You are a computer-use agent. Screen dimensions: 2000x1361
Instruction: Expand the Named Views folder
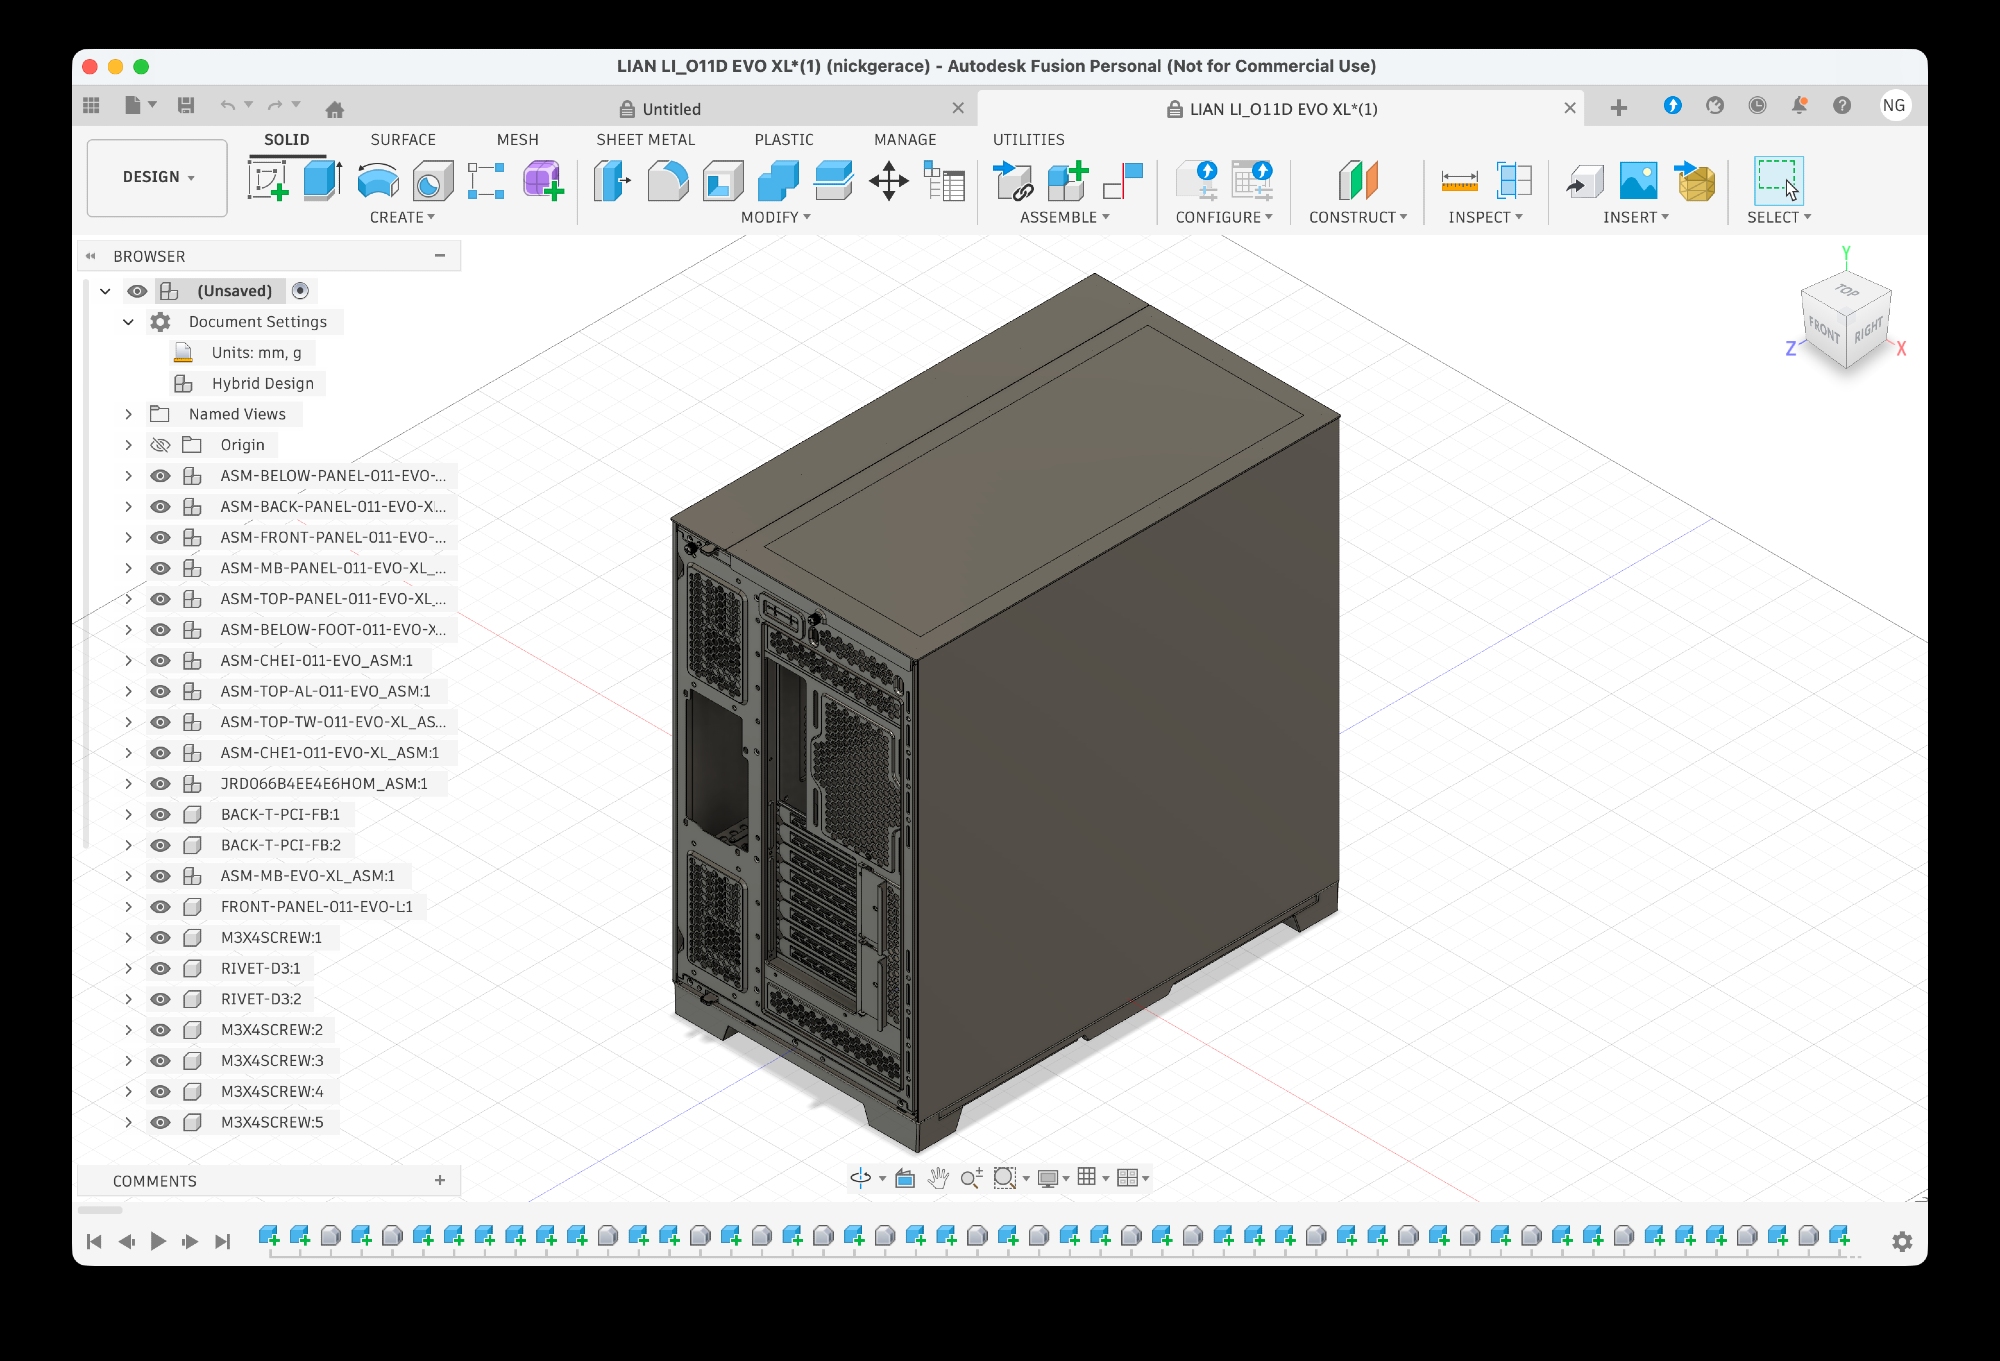[128, 414]
